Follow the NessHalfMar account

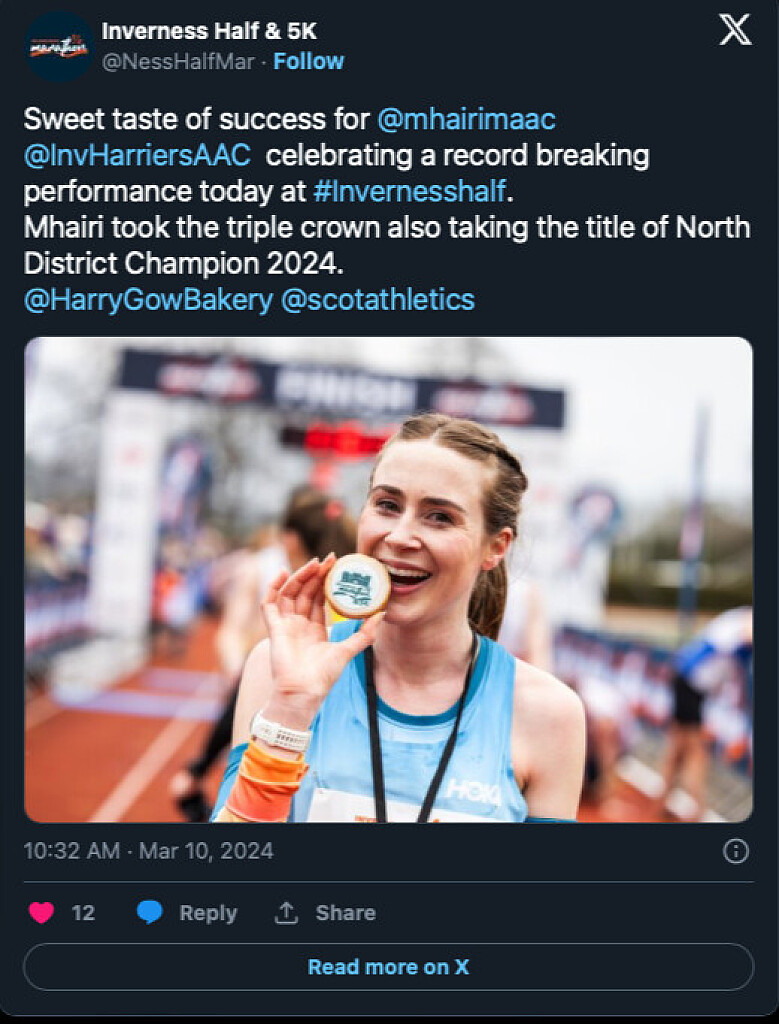click(309, 62)
